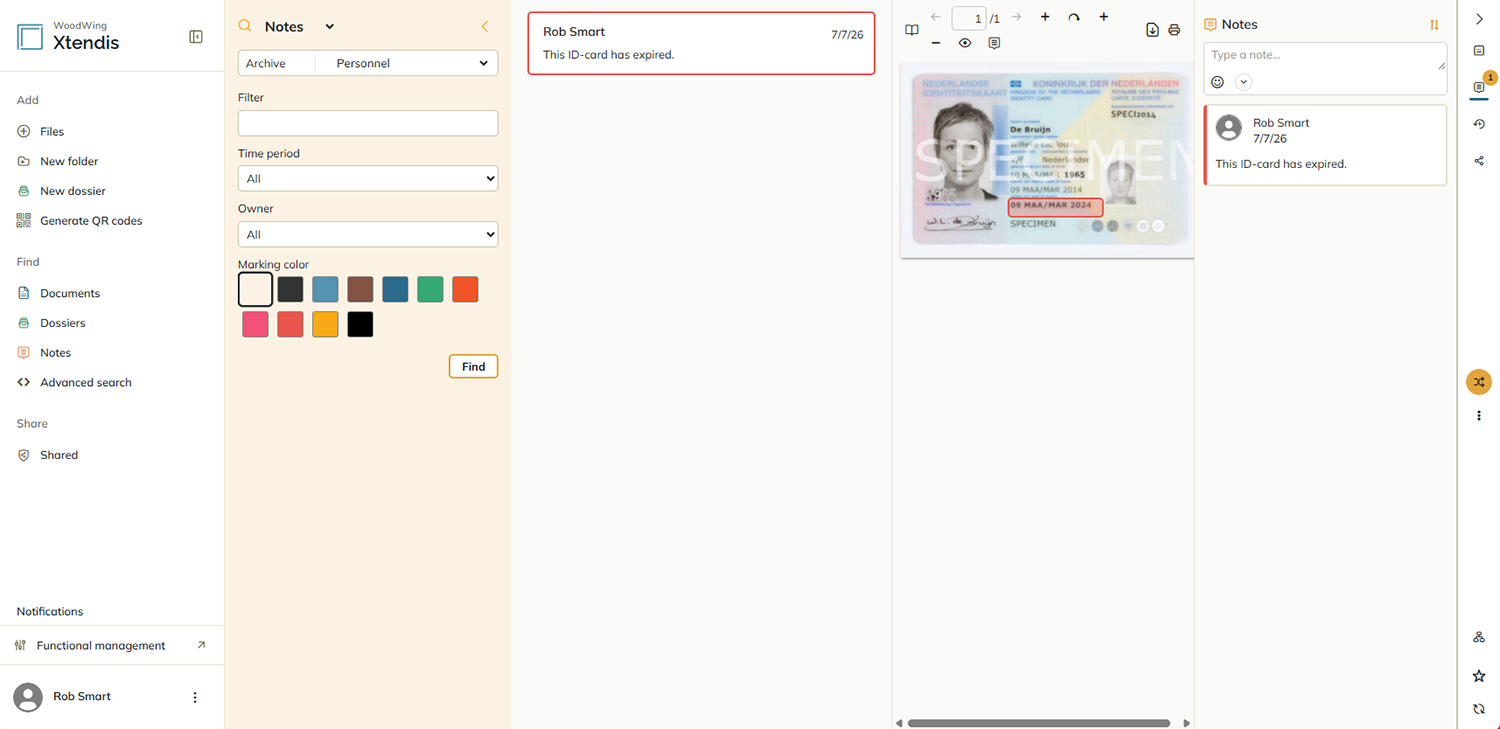This screenshot has height=729, width=1500.
Task: Open Generate QR codes
Action: pos(80,221)
